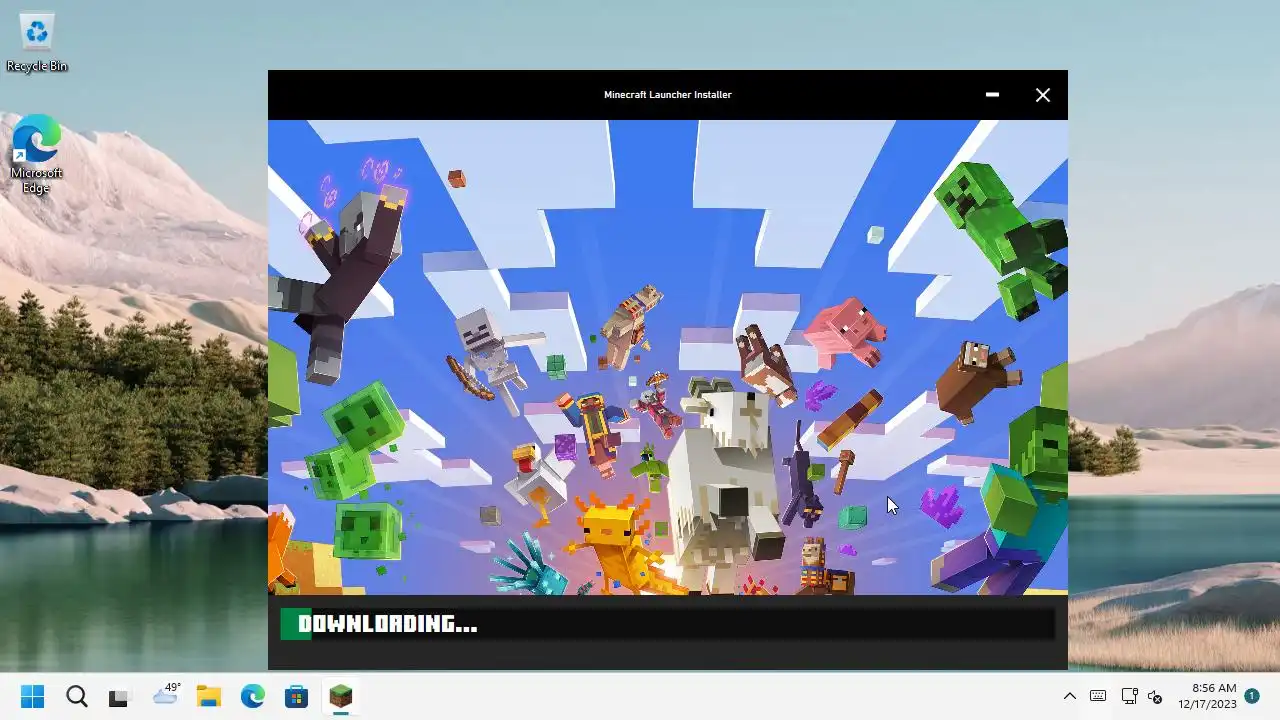Open the Windows Start menu
The image size is (1280, 720).
point(32,697)
